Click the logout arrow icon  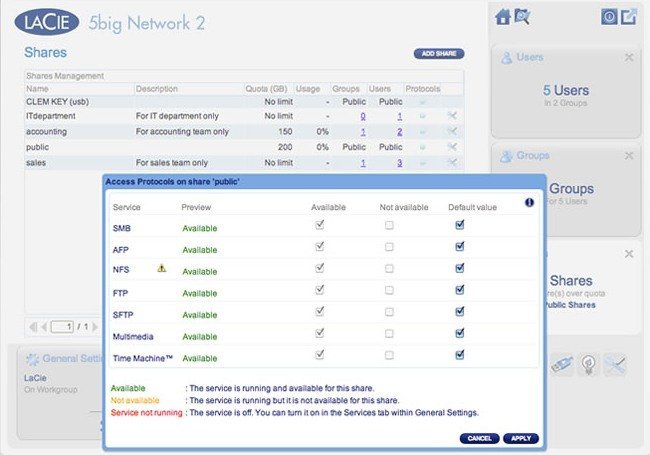pos(628,16)
